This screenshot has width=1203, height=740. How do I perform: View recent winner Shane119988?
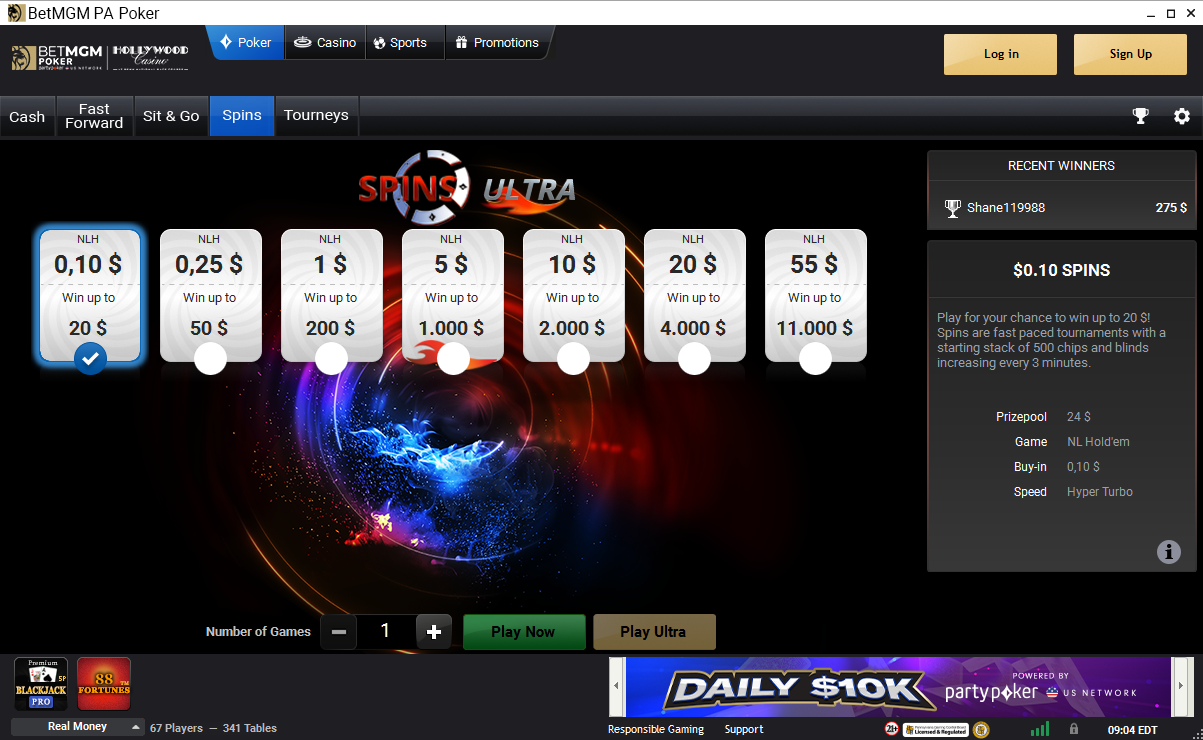coord(1061,208)
